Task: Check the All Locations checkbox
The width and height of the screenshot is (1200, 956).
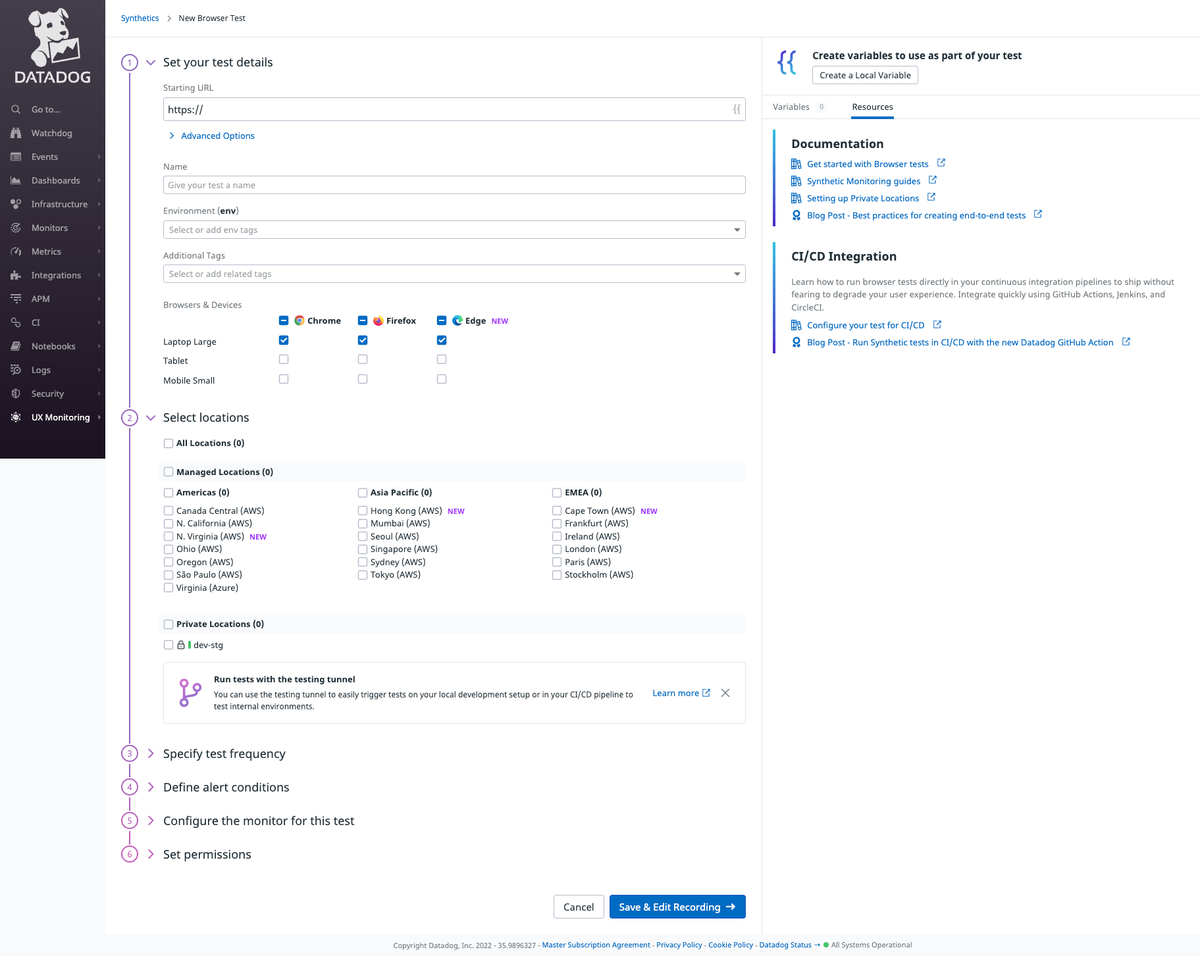Action: click(168, 443)
